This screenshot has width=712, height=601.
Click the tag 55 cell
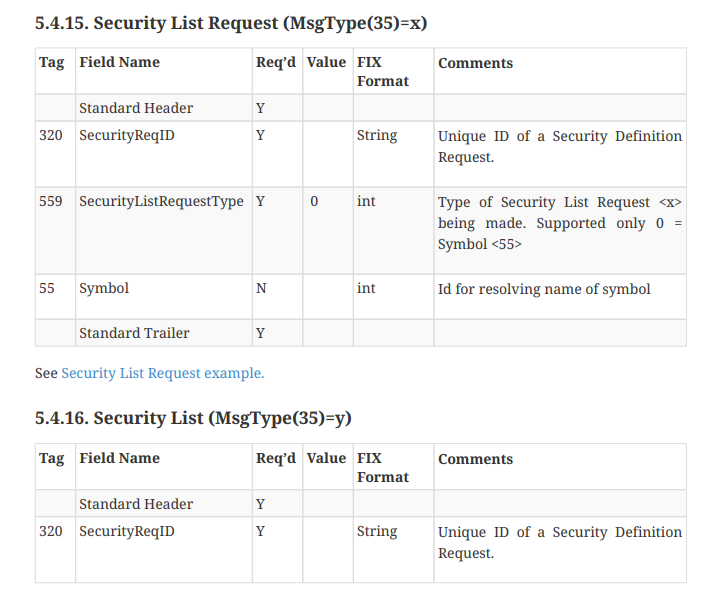pyautogui.click(x=55, y=297)
